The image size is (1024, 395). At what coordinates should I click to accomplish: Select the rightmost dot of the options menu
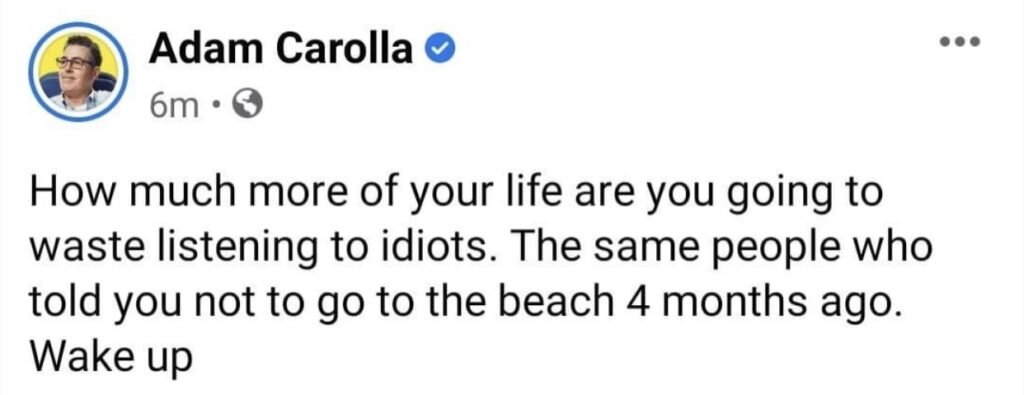pyautogui.click(x=976, y=43)
